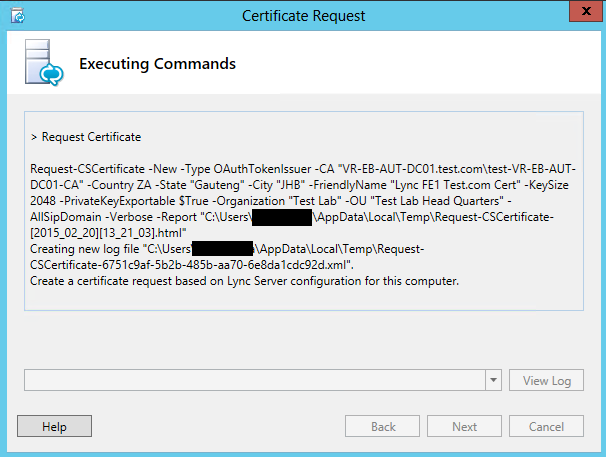This screenshot has height=457, width=606.
Task: Proceed with the Next button
Action: click(x=464, y=426)
